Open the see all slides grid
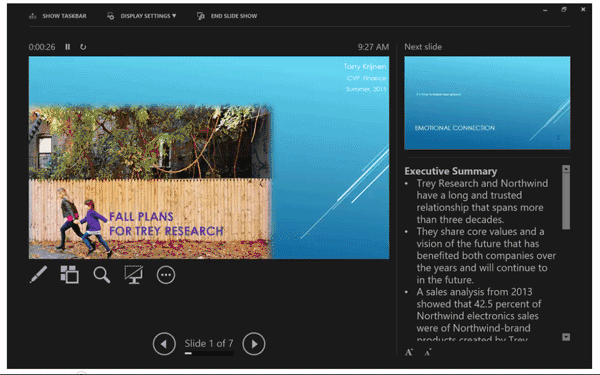The height and width of the screenshot is (375, 600). point(70,275)
